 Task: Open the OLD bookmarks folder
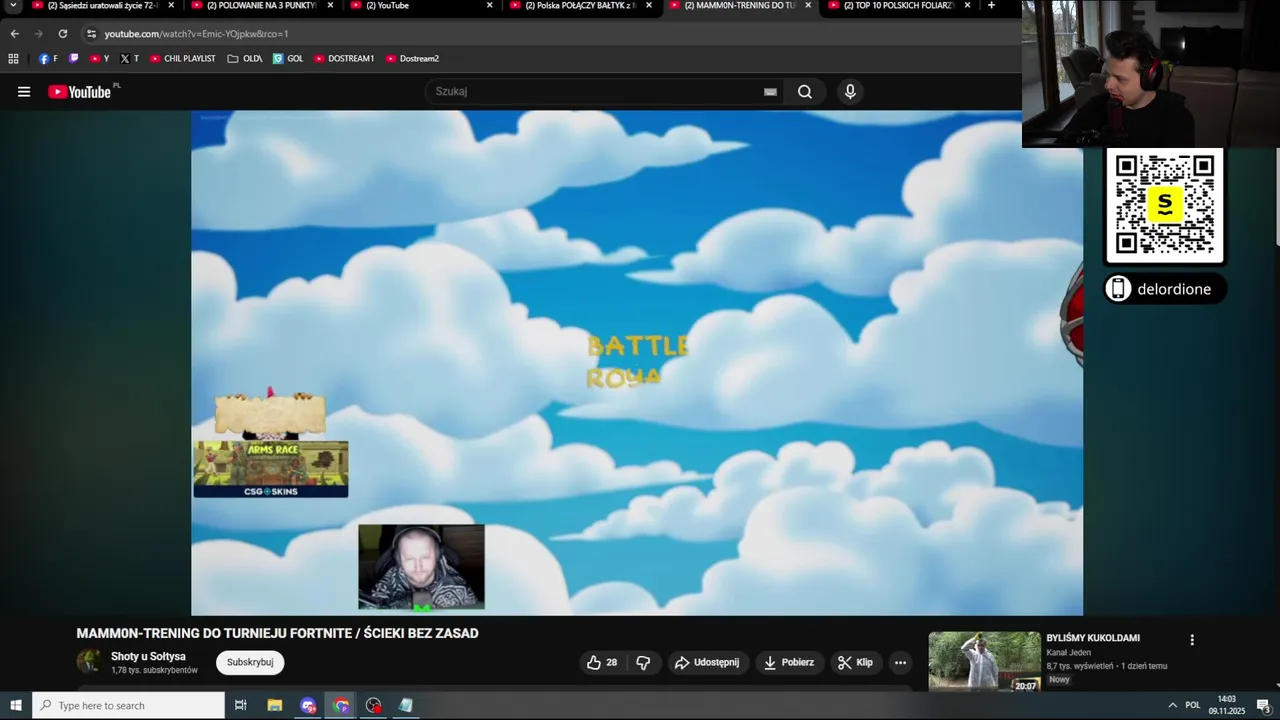245,59
